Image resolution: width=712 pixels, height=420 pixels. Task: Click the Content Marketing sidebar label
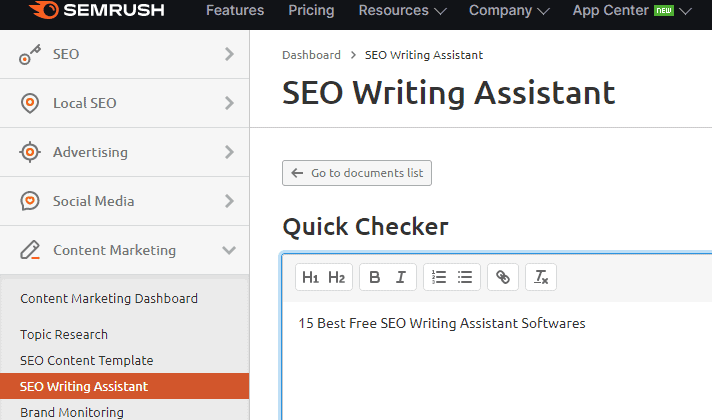[114, 250]
